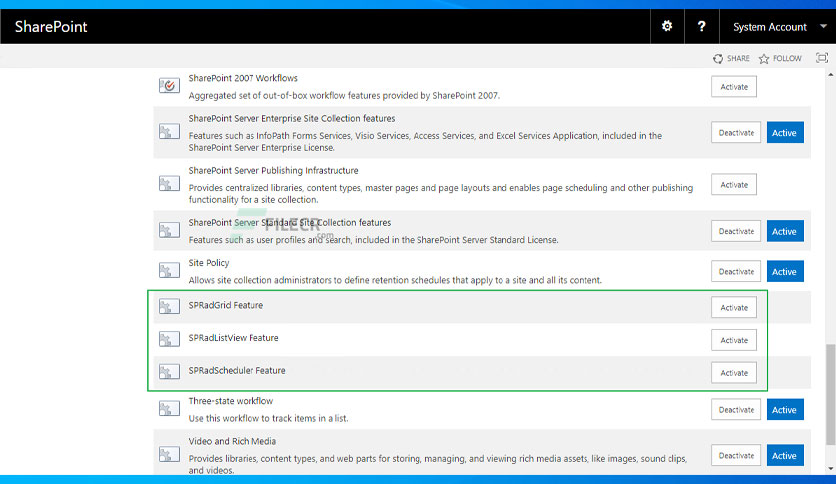
Task: Select the 'SPRadListView Feature' title text
Action: [233, 338]
